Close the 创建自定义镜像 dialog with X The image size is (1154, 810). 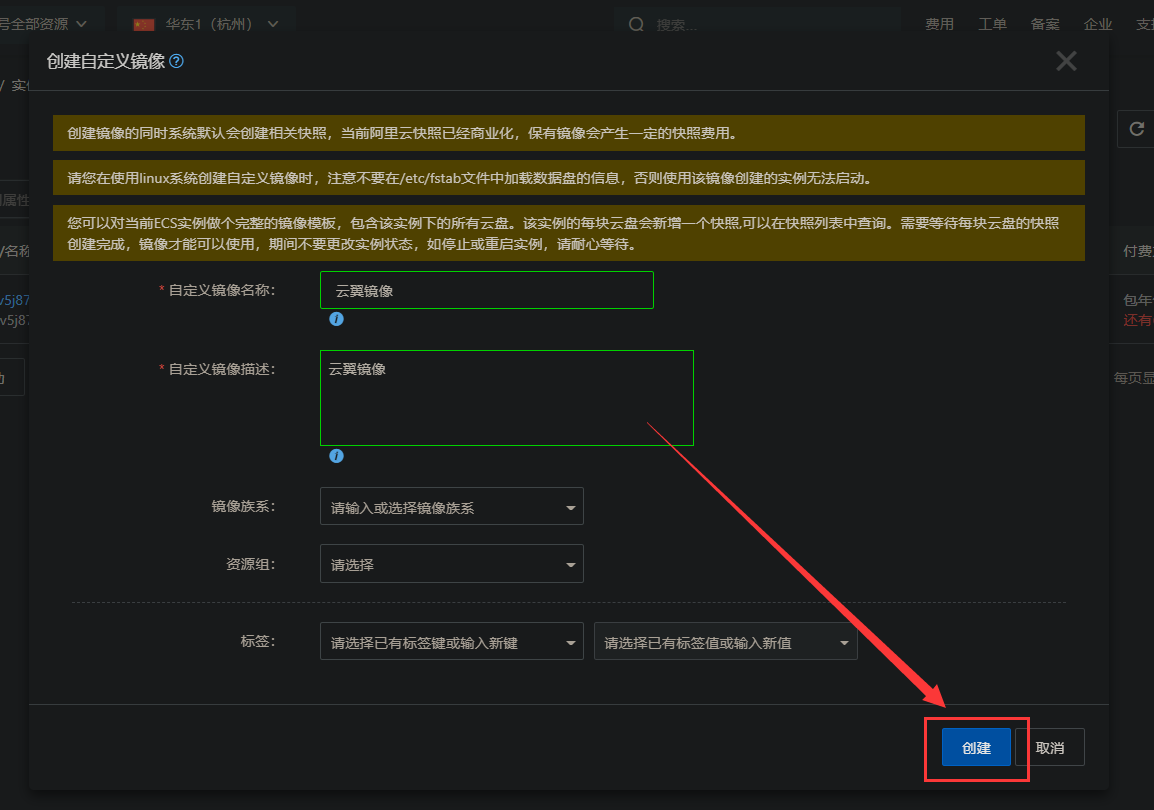tap(1066, 61)
